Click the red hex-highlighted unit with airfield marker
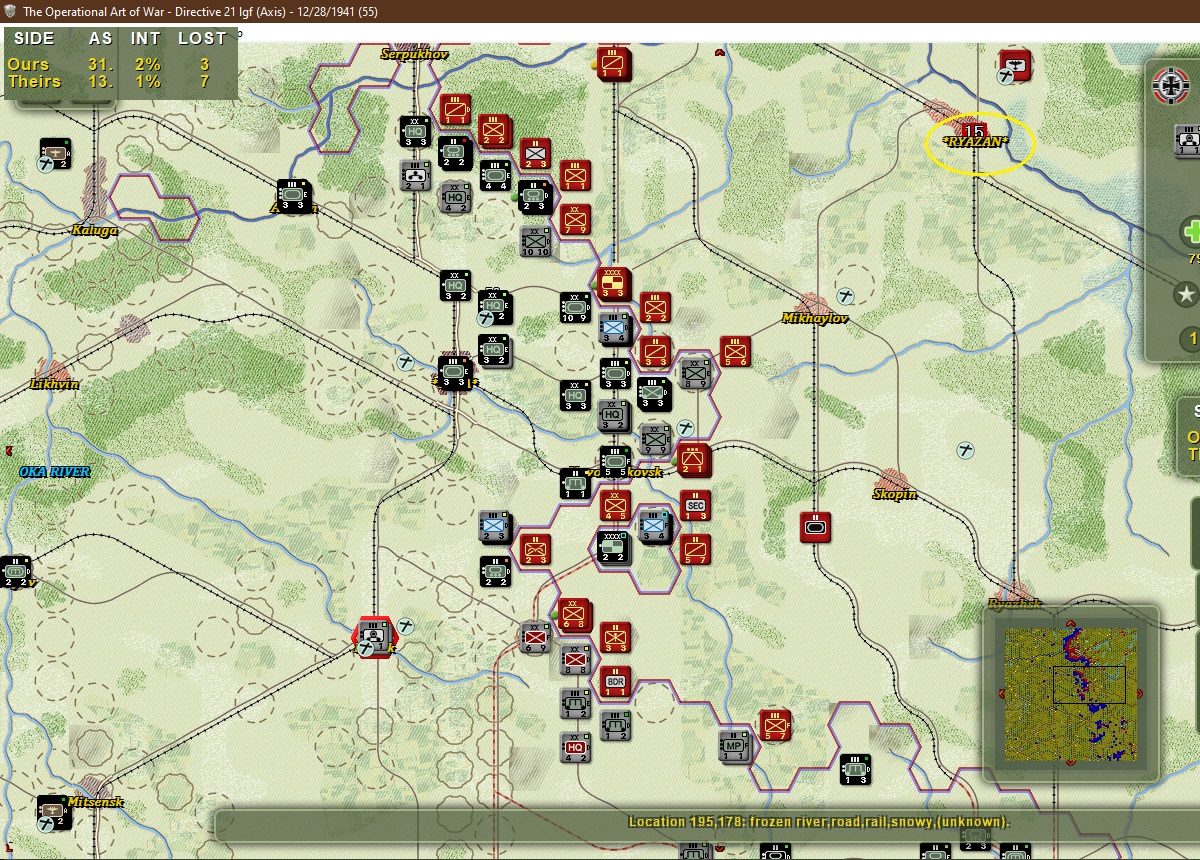Image resolution: width=1200 pixels, height=860 pixels. click(x=376, y=635)
